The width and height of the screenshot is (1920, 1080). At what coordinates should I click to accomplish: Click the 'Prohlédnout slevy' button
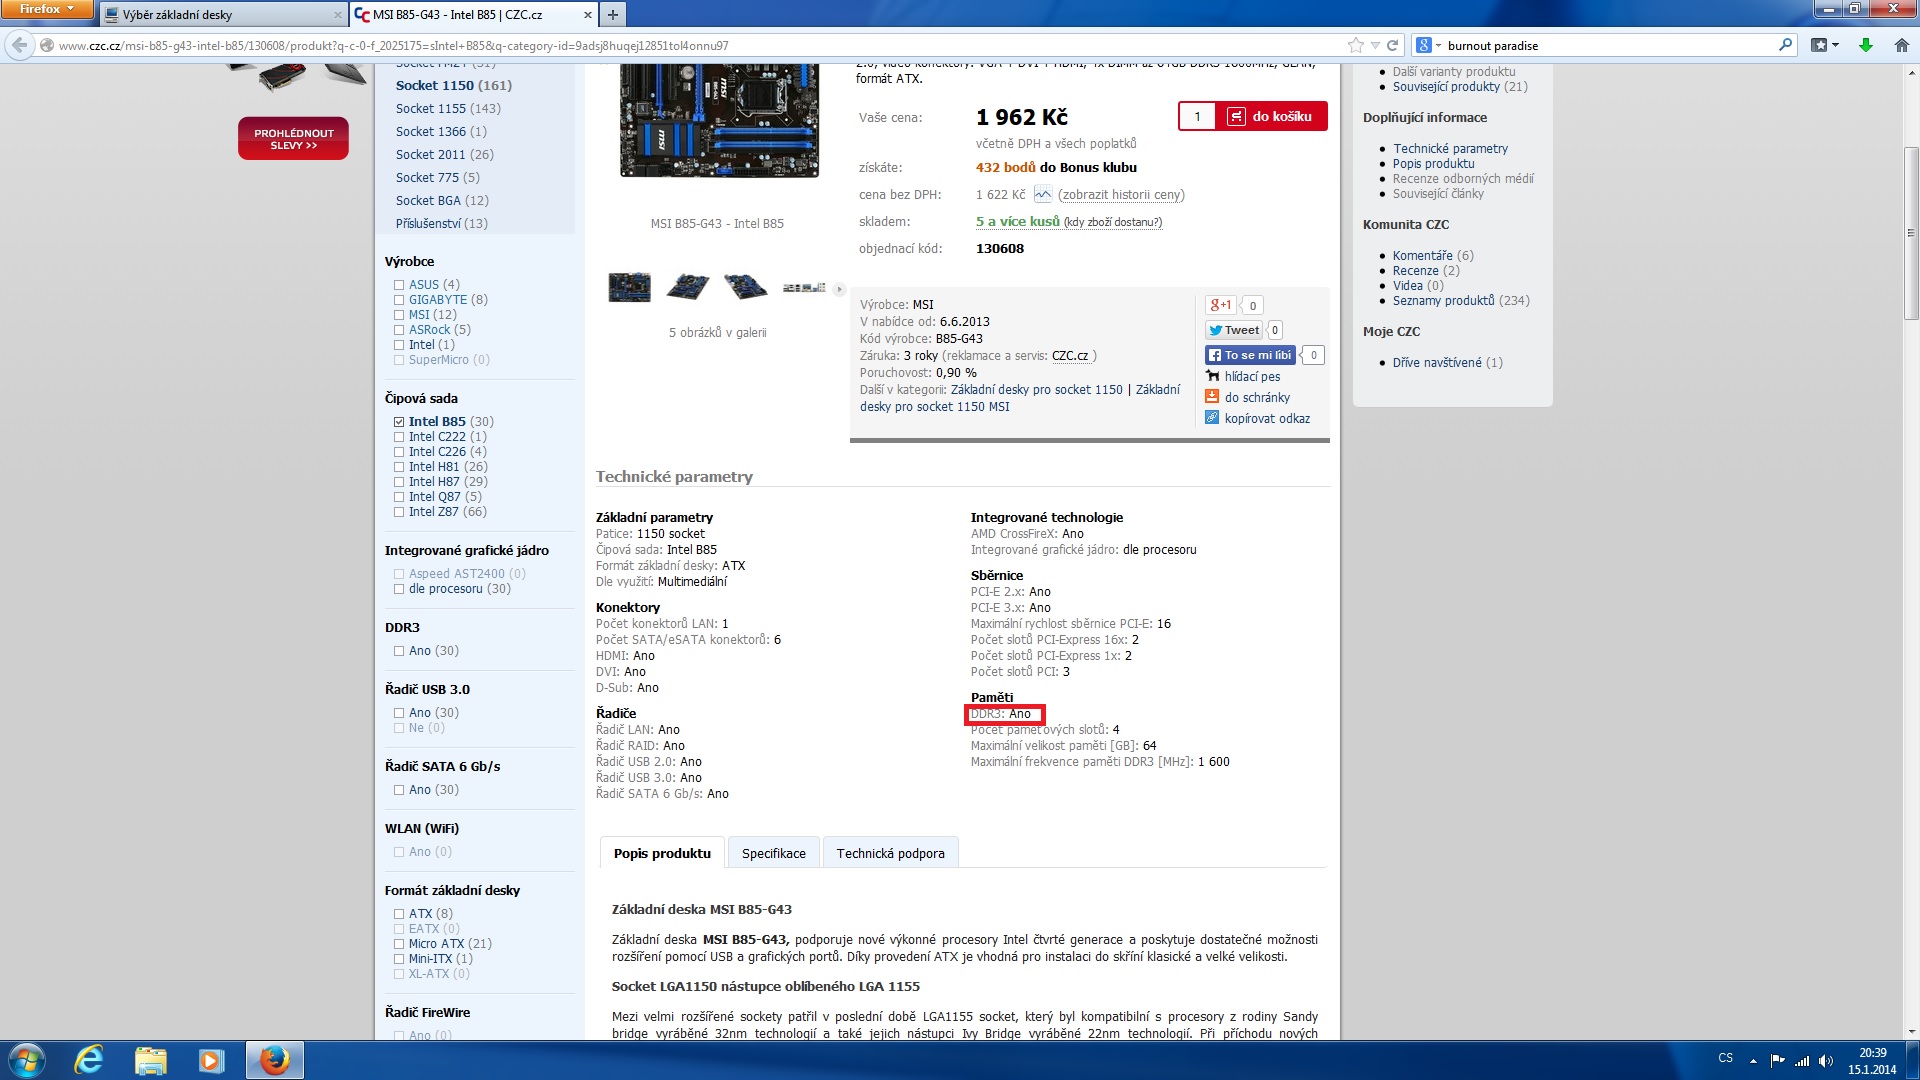click(293, 139)
